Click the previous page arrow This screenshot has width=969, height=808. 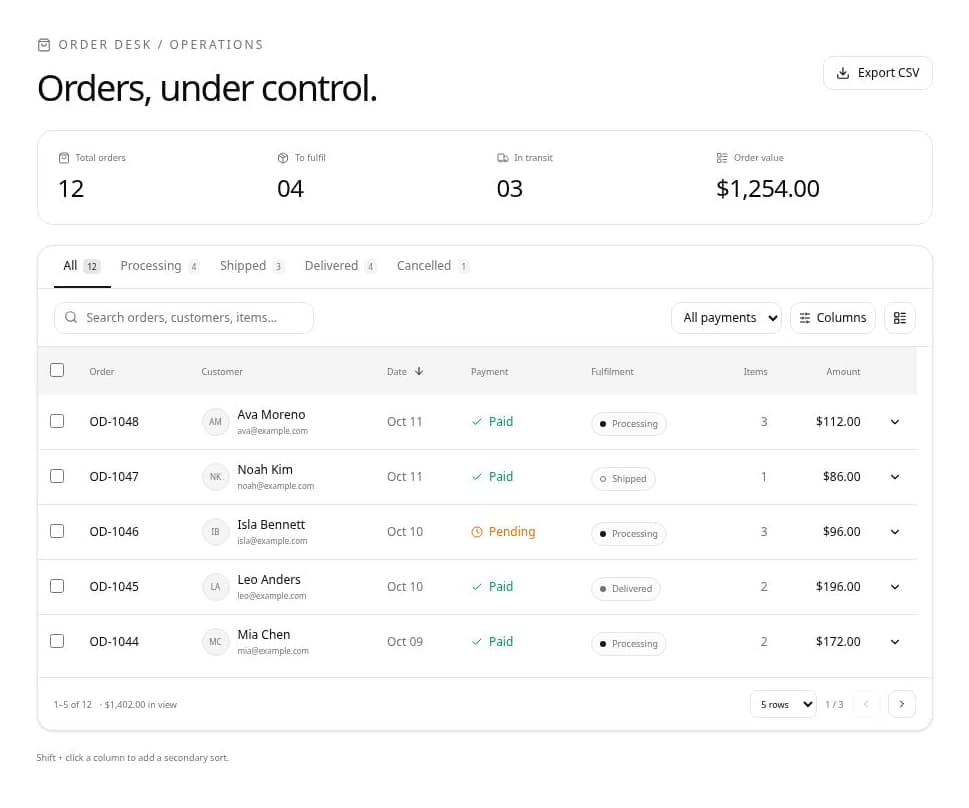click(x=866, y=704)
